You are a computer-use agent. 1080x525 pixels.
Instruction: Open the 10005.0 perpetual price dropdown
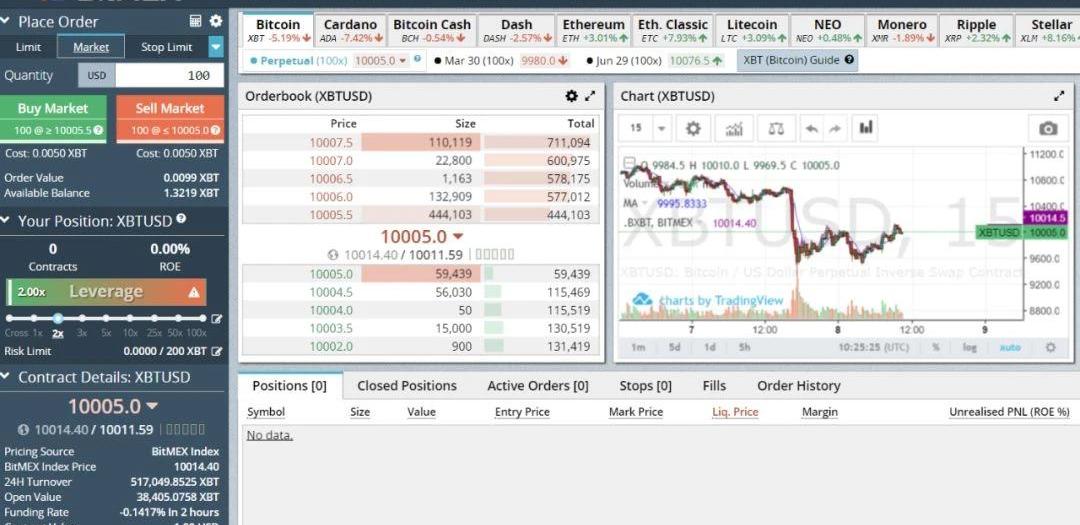click(x=403, y=61)
